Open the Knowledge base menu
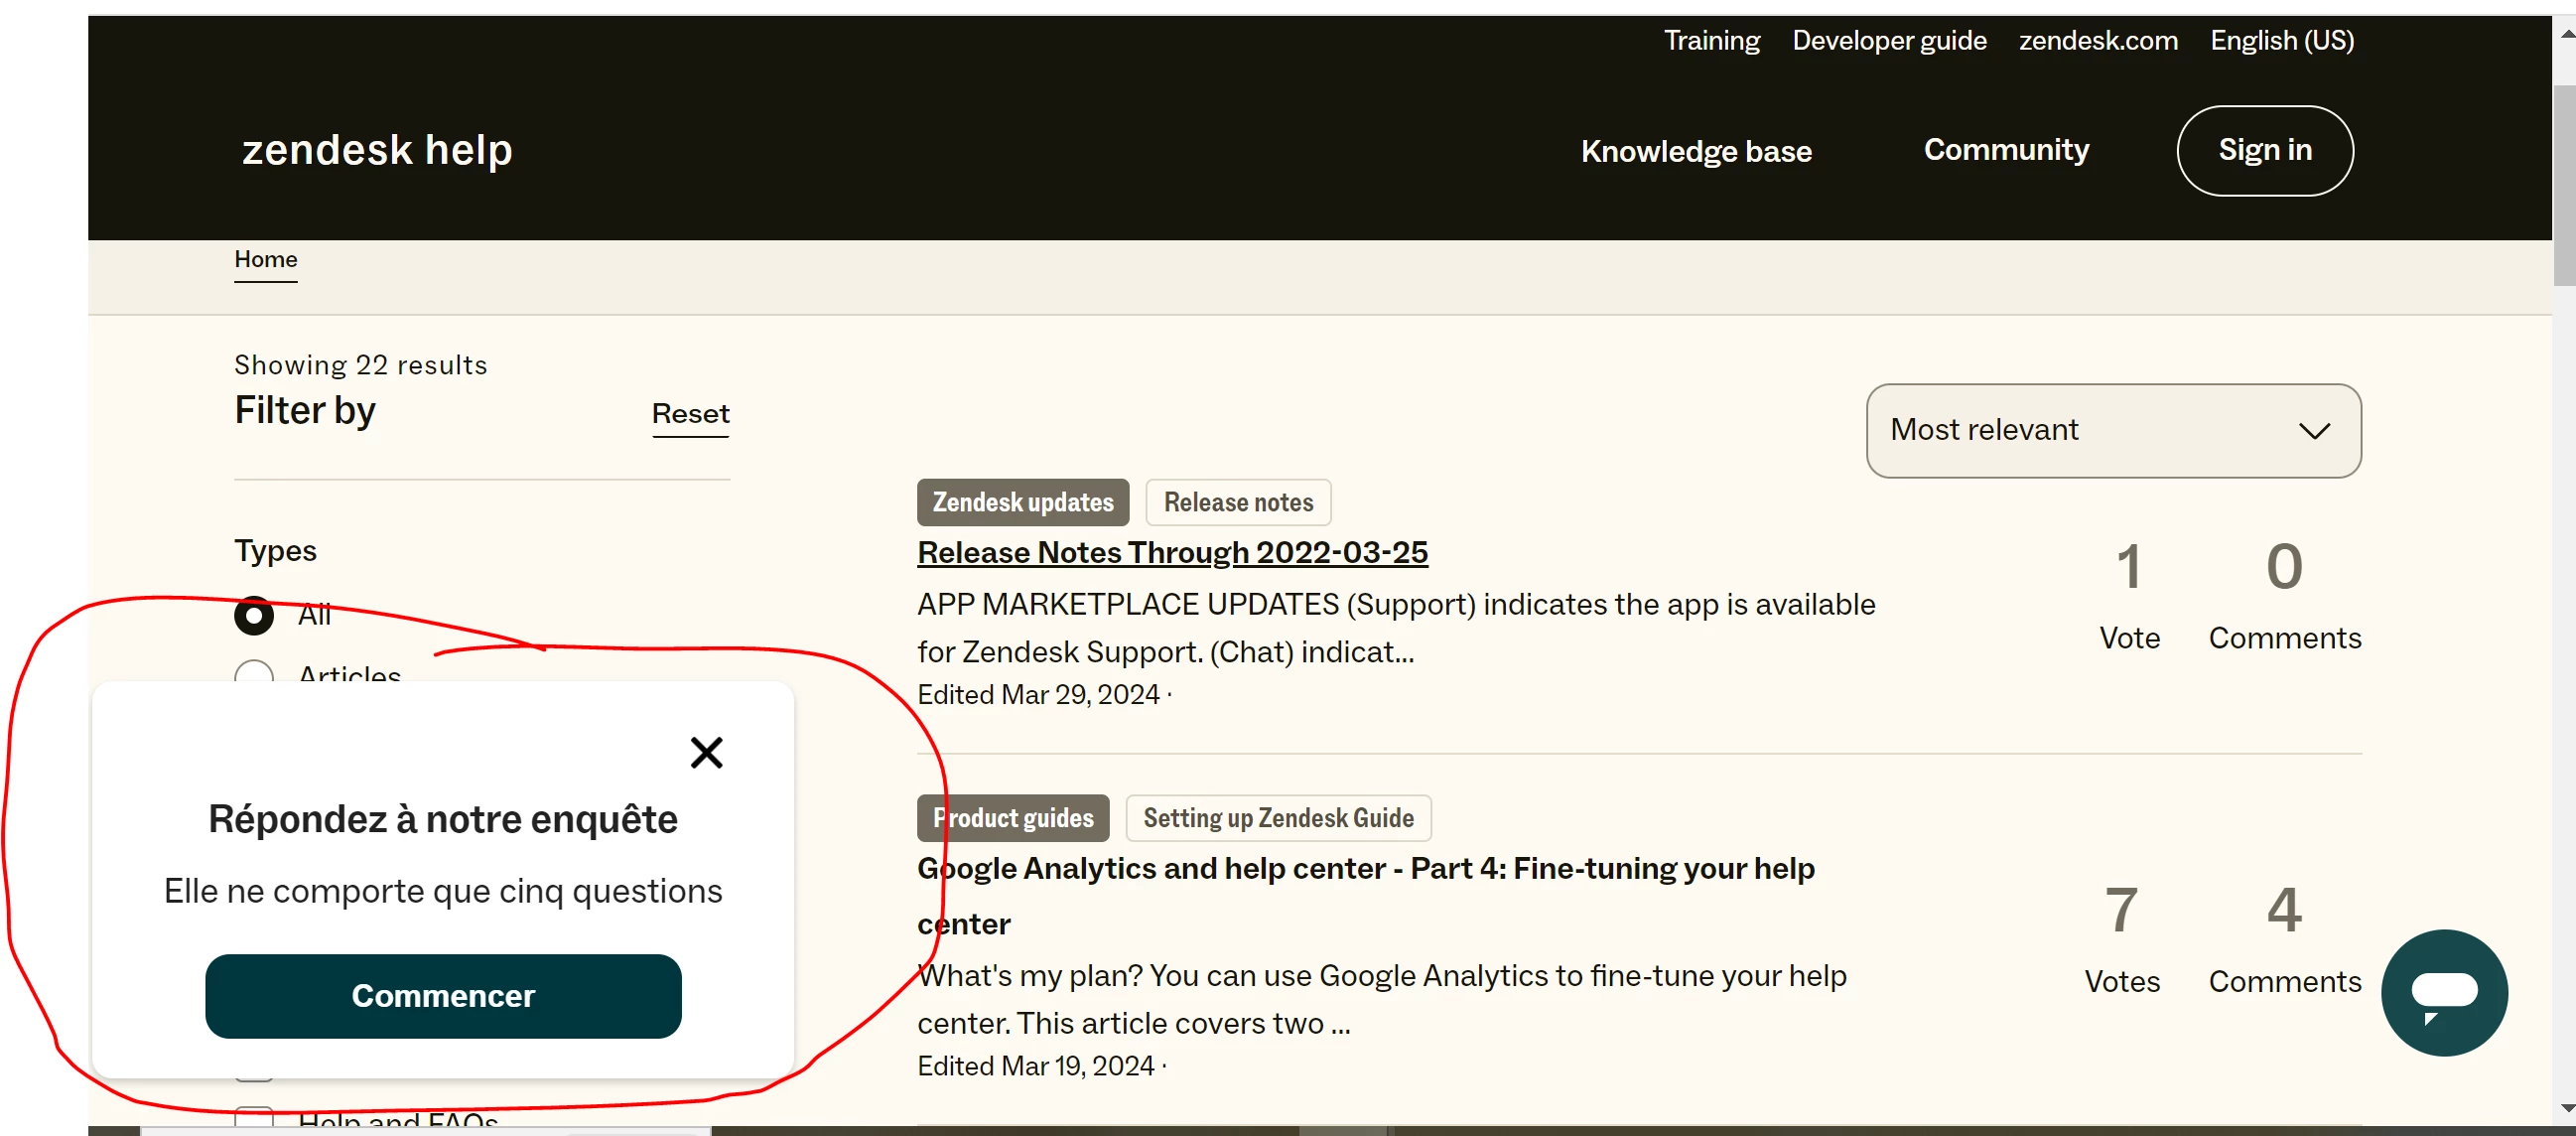This screenshot has width=2576, height=1136. pos(1695,151)
